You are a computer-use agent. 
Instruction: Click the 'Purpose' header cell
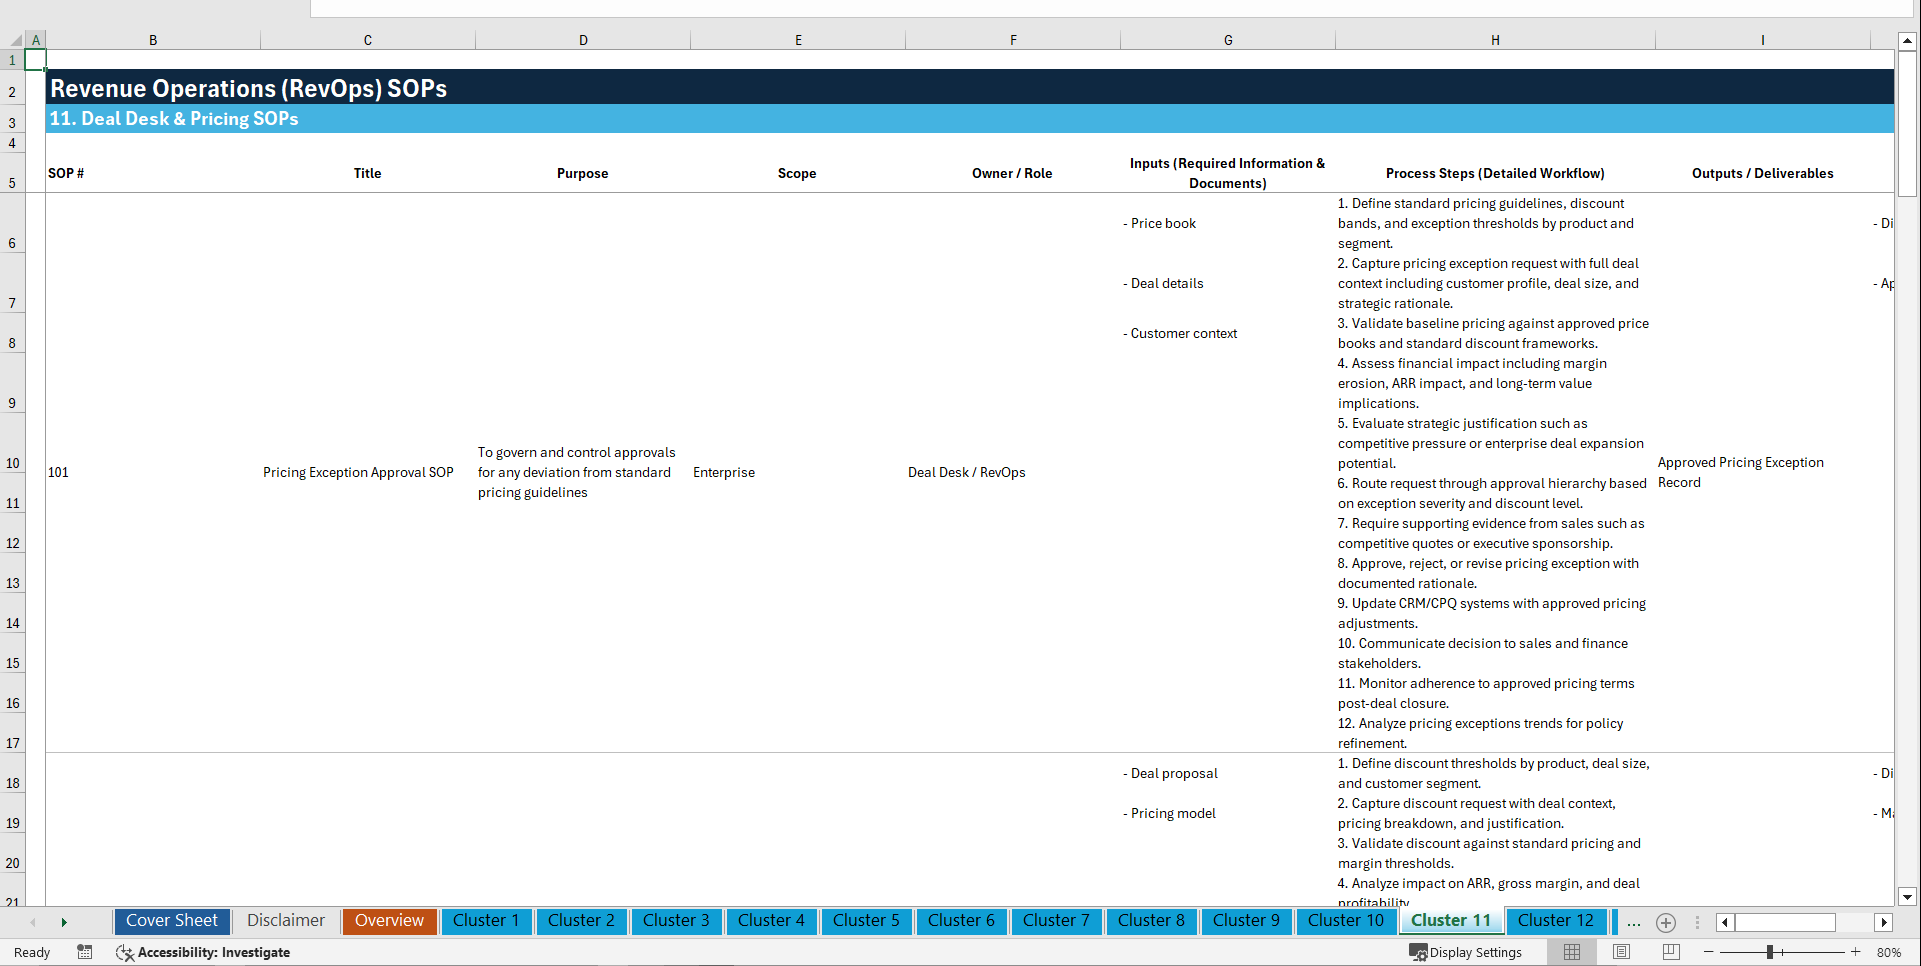pos(583,173)
